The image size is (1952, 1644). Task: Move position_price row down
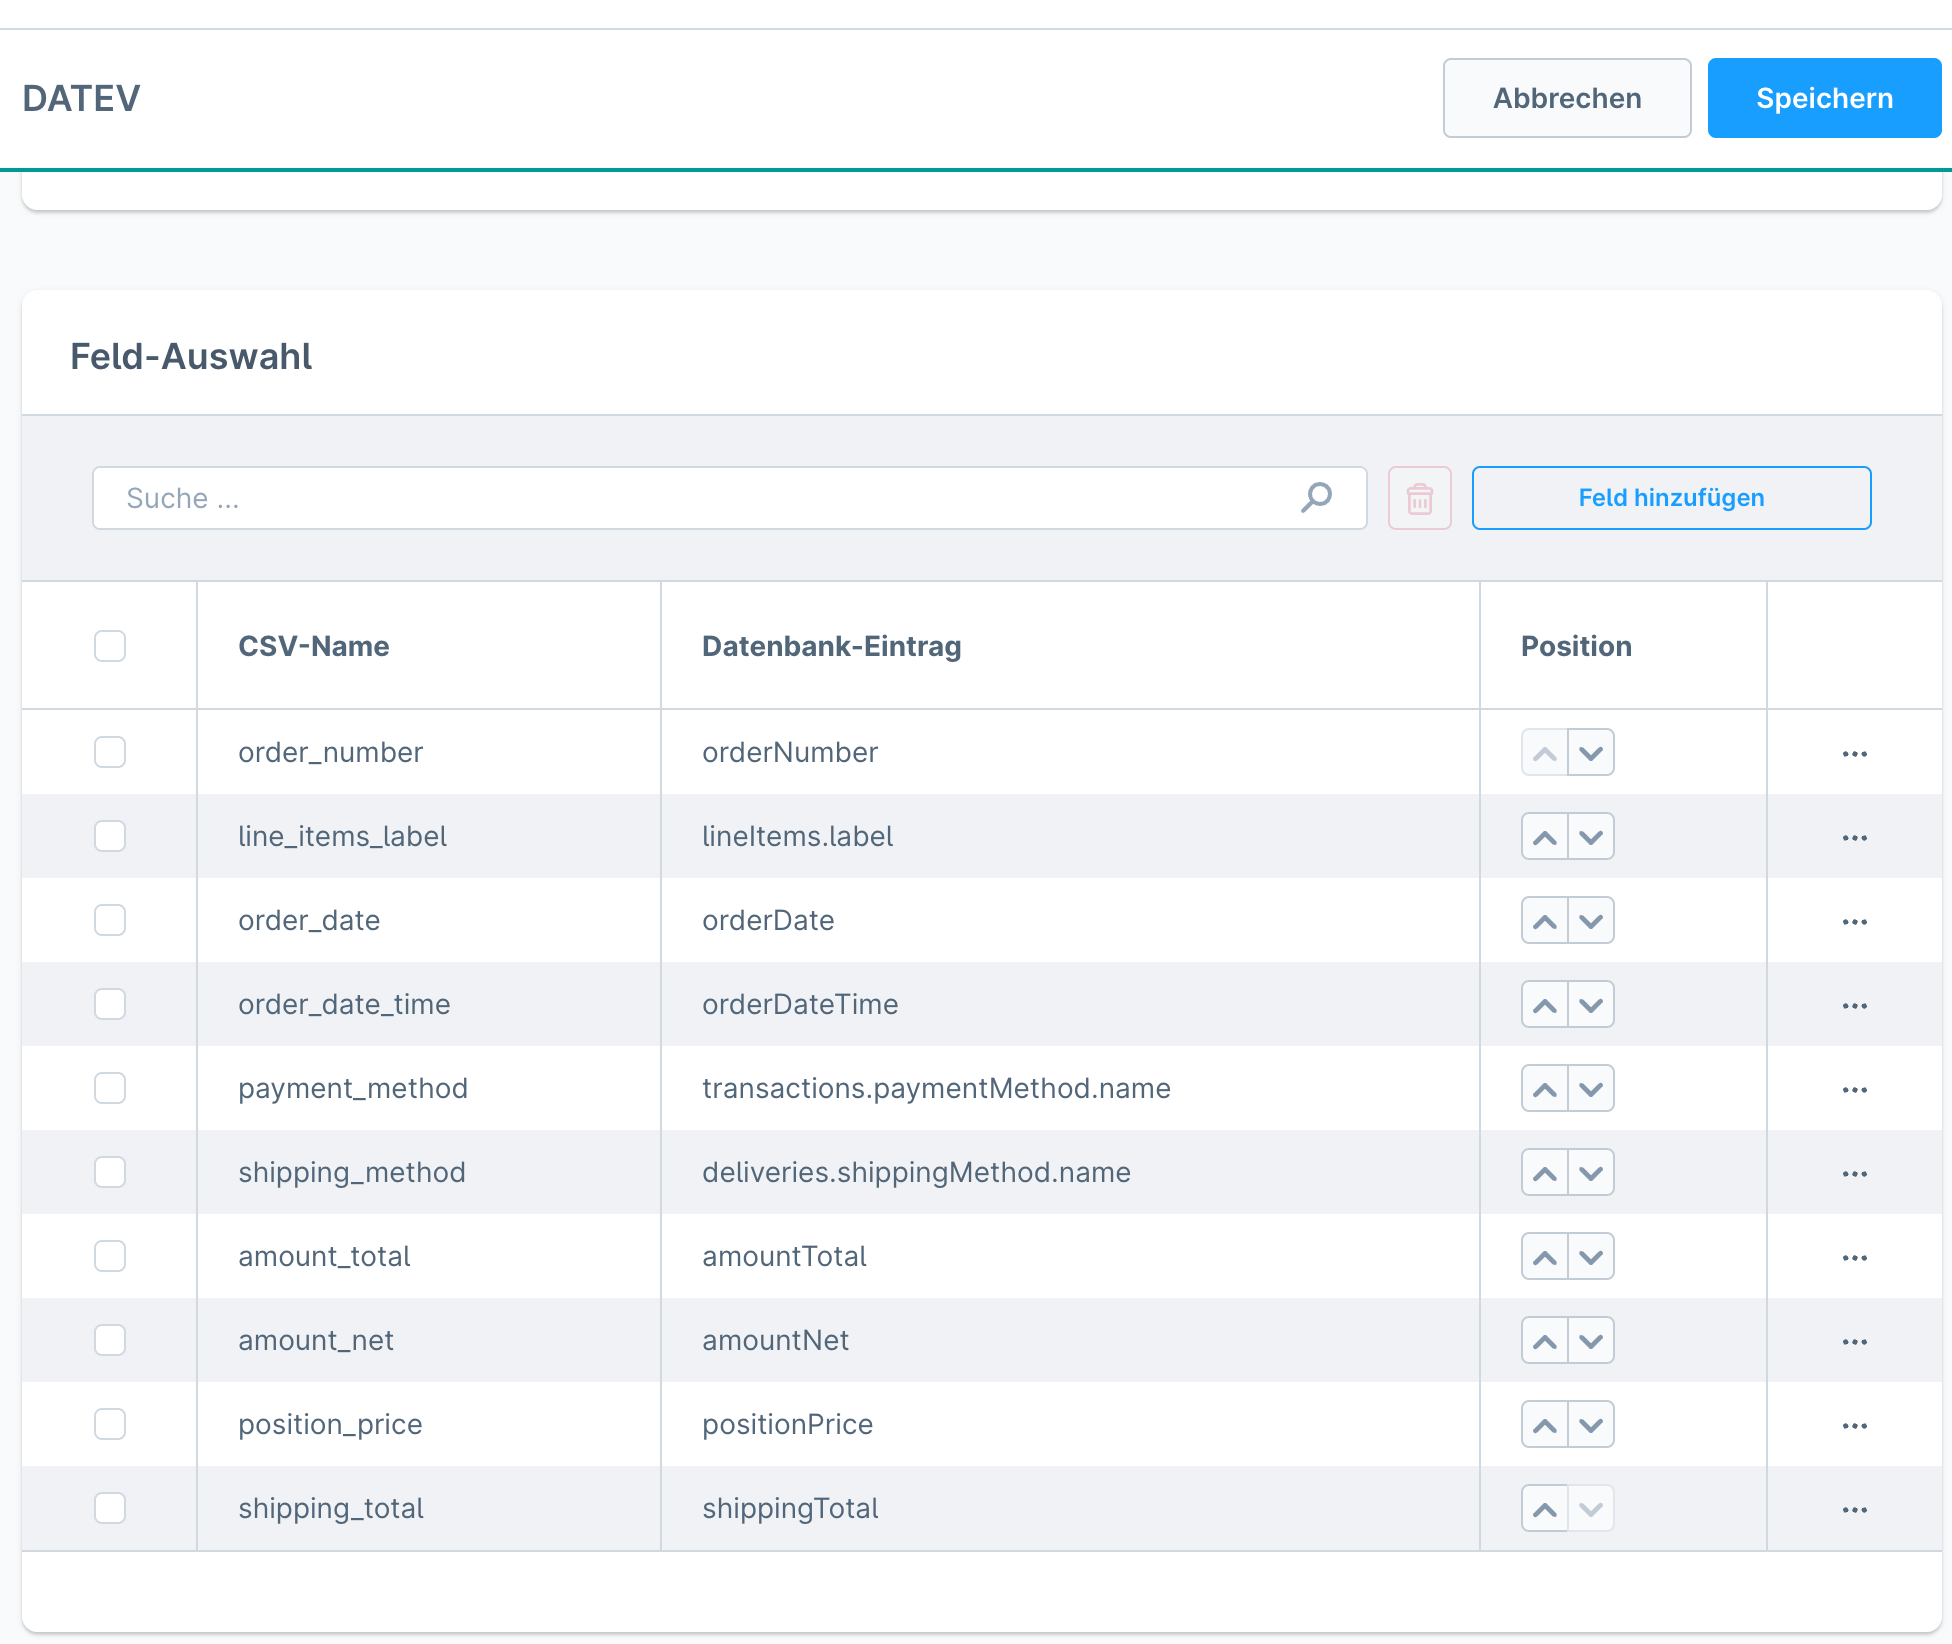pos(1591,1424)
